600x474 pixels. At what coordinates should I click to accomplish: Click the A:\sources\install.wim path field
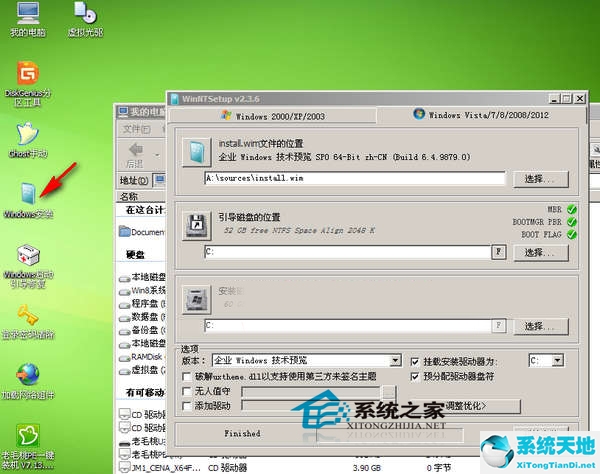tap(355, 178)
